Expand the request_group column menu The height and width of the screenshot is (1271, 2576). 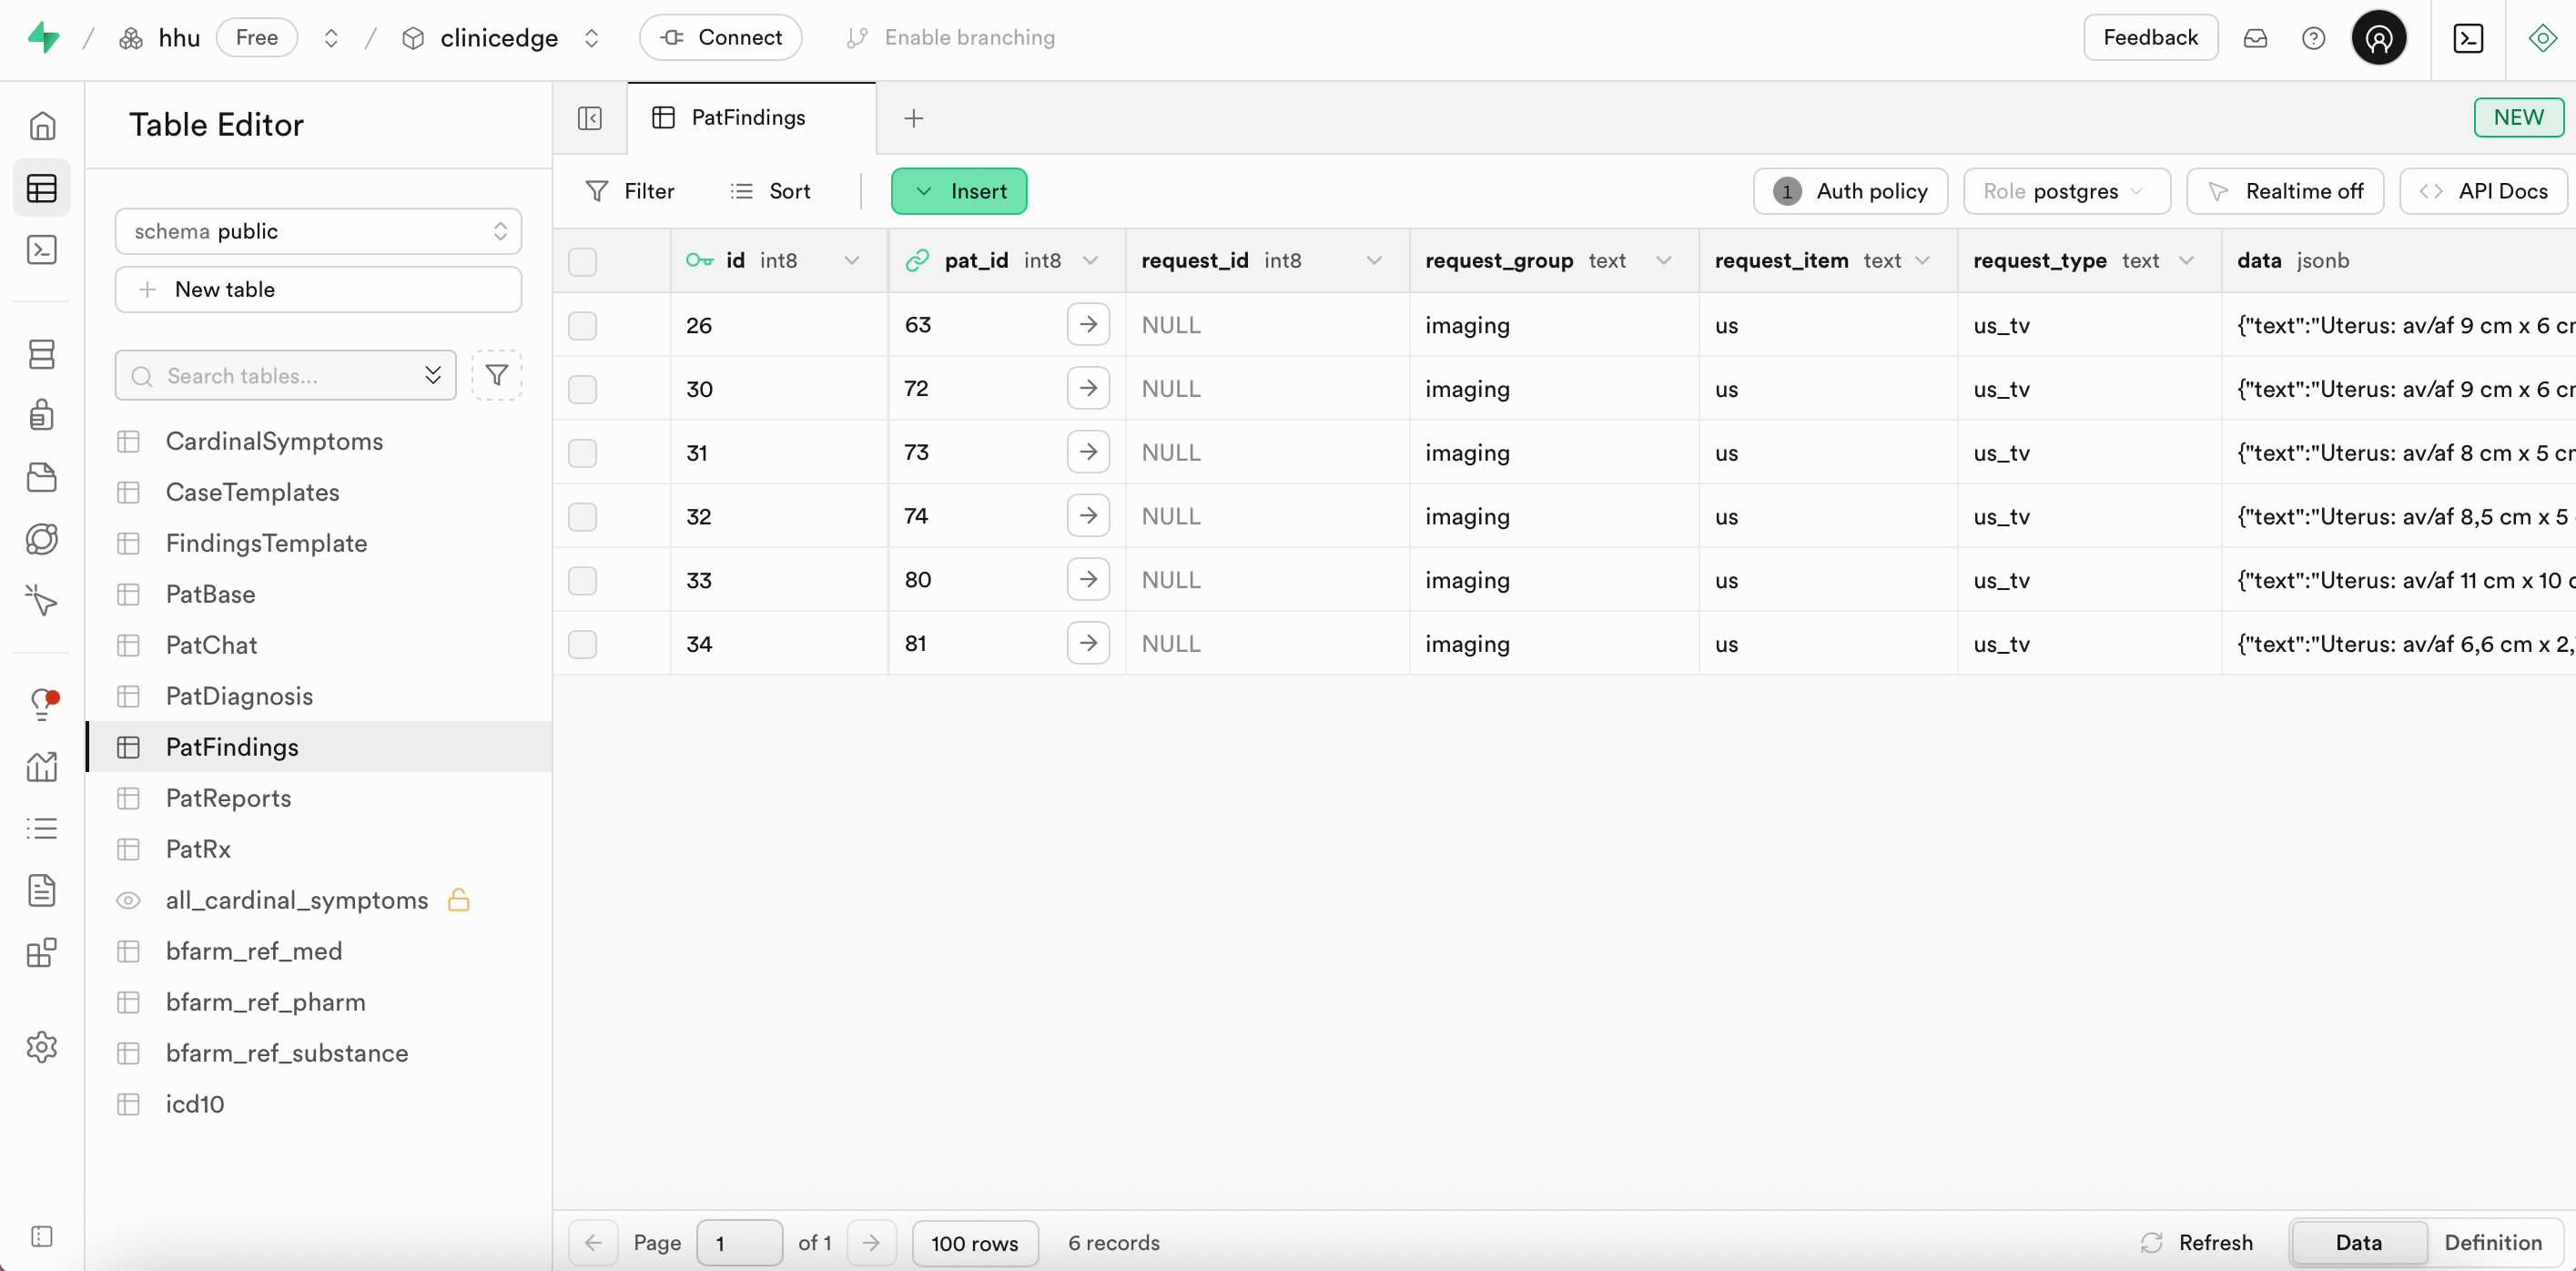(x=1663, y=261)
